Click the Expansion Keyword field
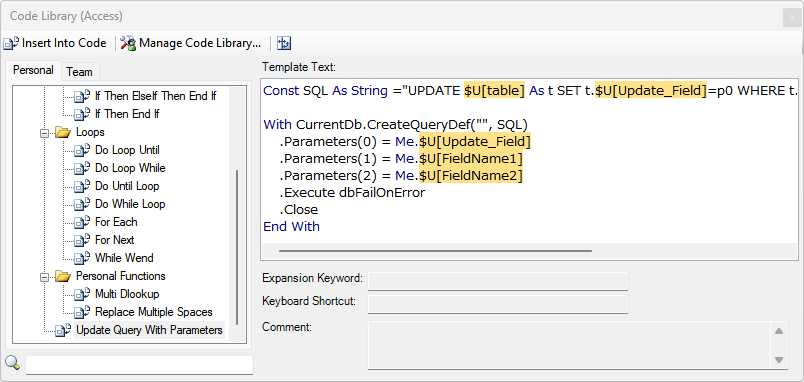Viewport: 804px width, 382px height. tap(498, 282)
